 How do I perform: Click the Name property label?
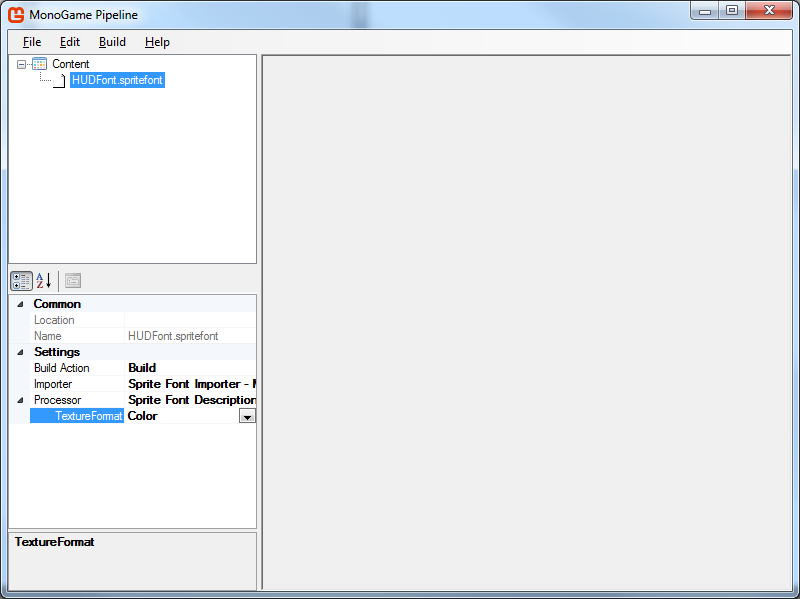coord(47,336)
